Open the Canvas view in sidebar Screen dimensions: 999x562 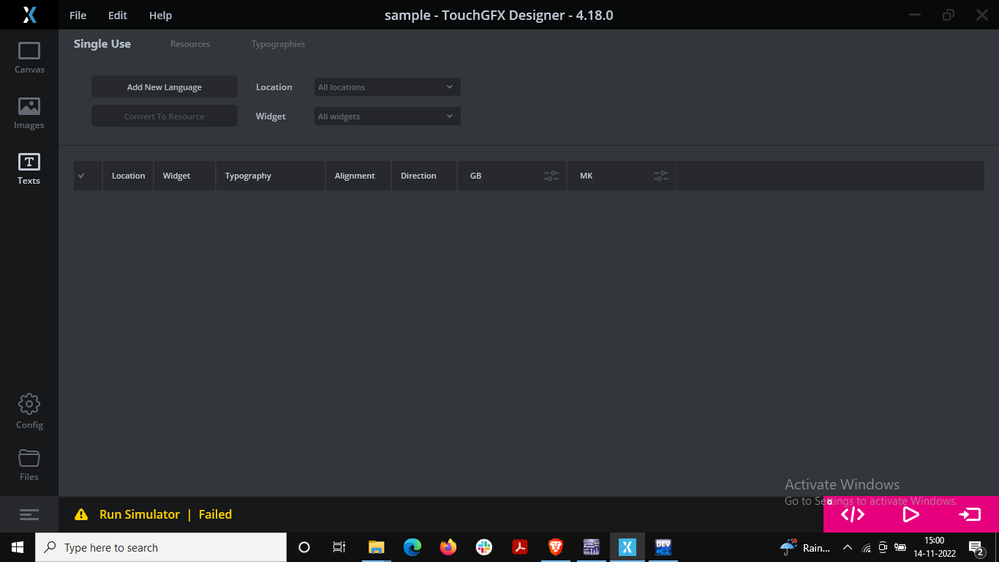(29, 57)
